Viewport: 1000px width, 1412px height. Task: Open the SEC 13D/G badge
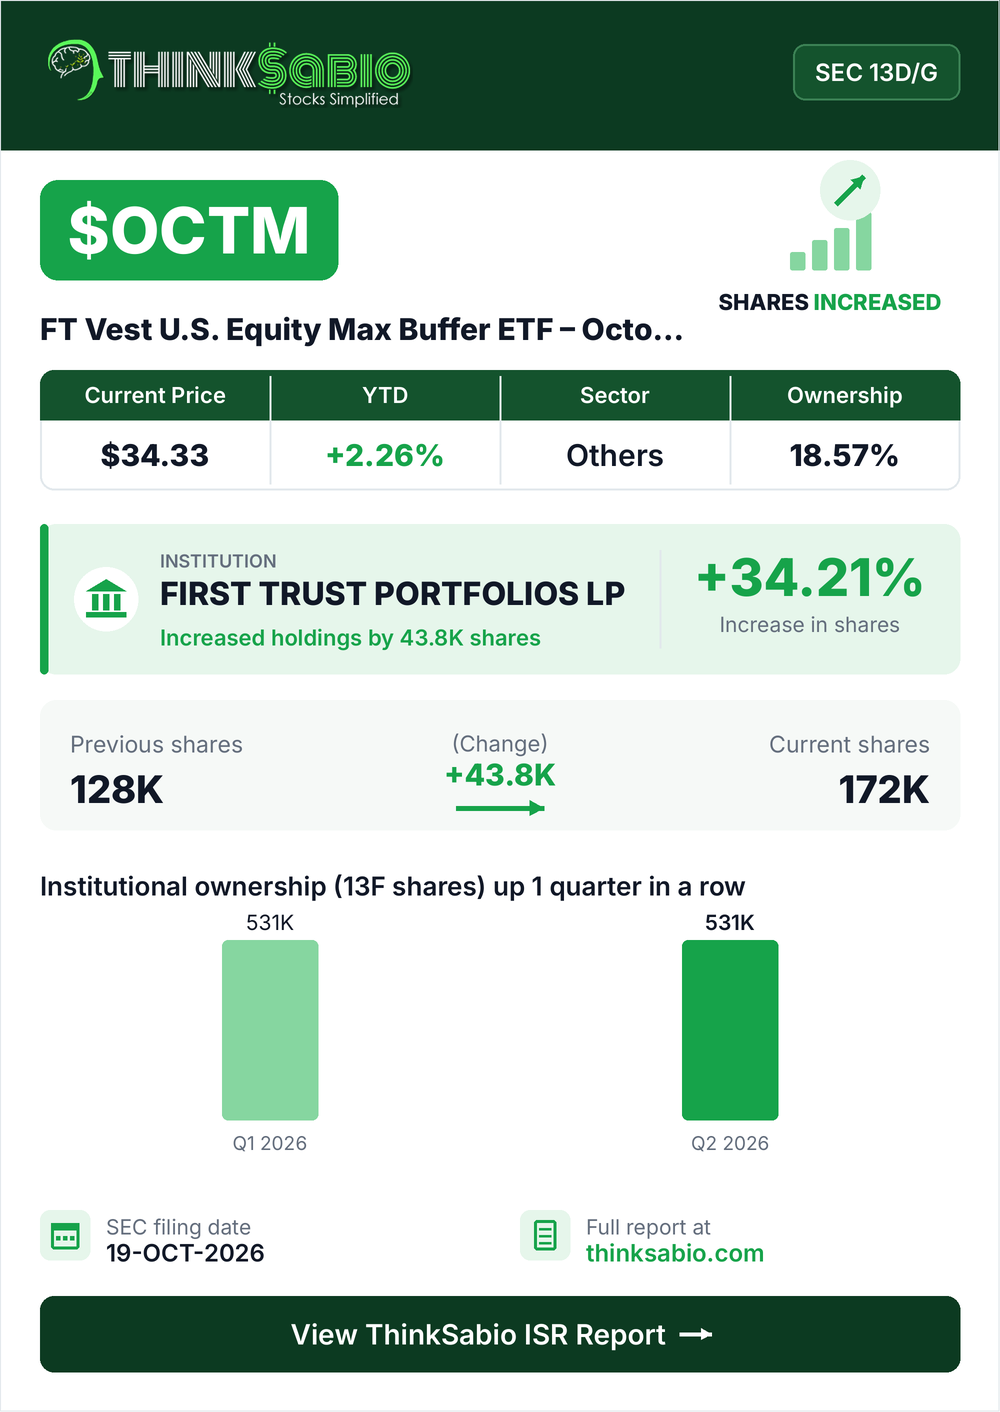pyautogui.click(x=876, y=72)
